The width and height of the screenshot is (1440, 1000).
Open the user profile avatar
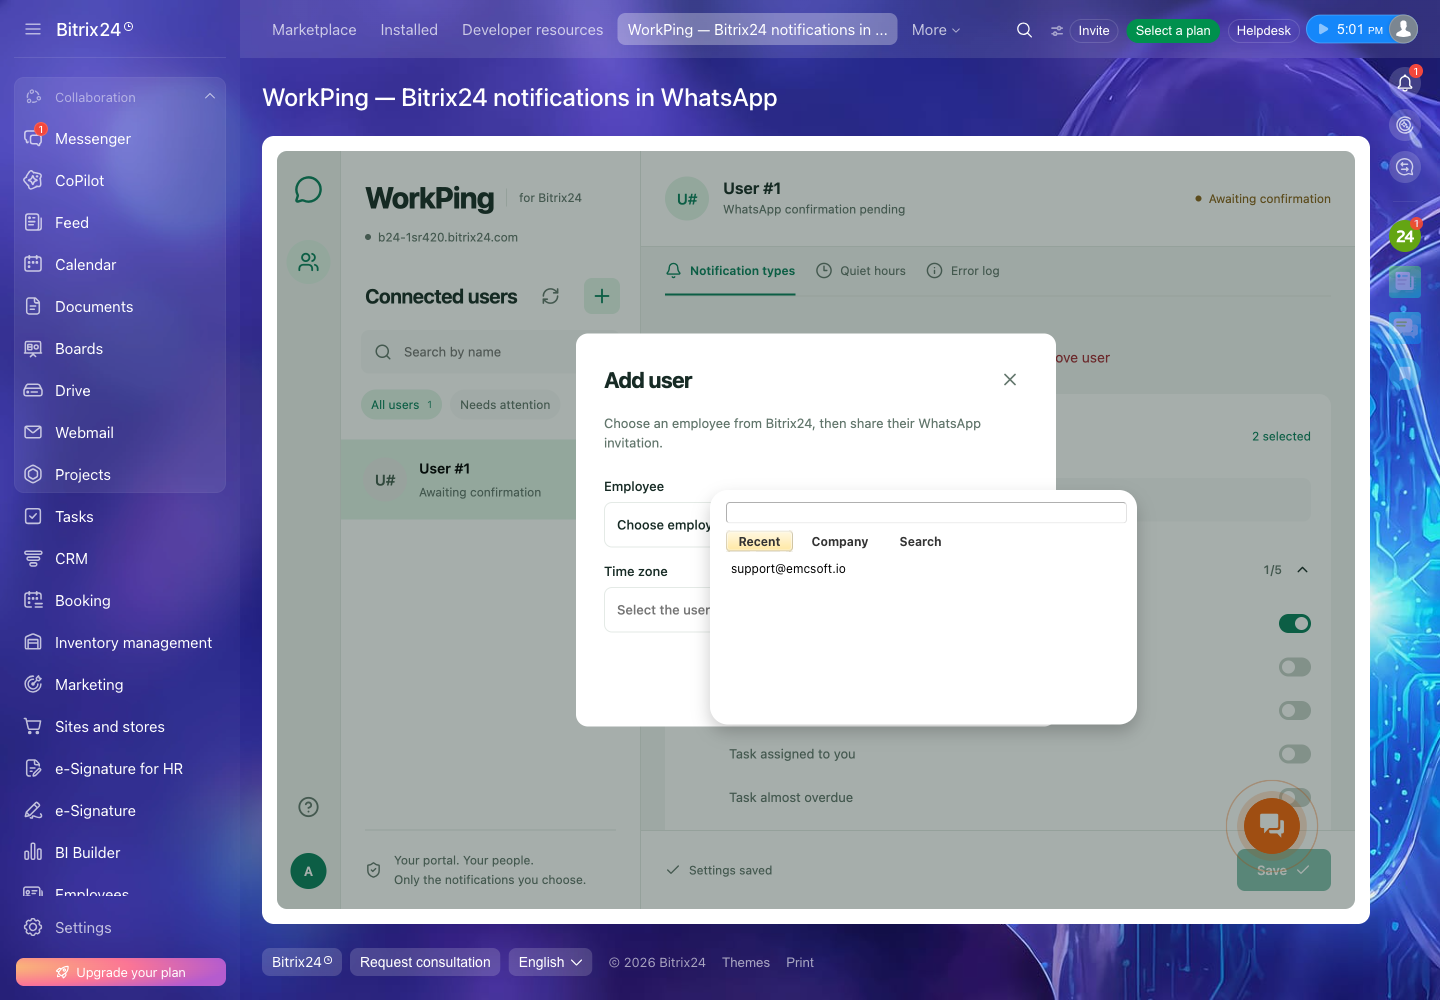click(x=1404, y=29)
